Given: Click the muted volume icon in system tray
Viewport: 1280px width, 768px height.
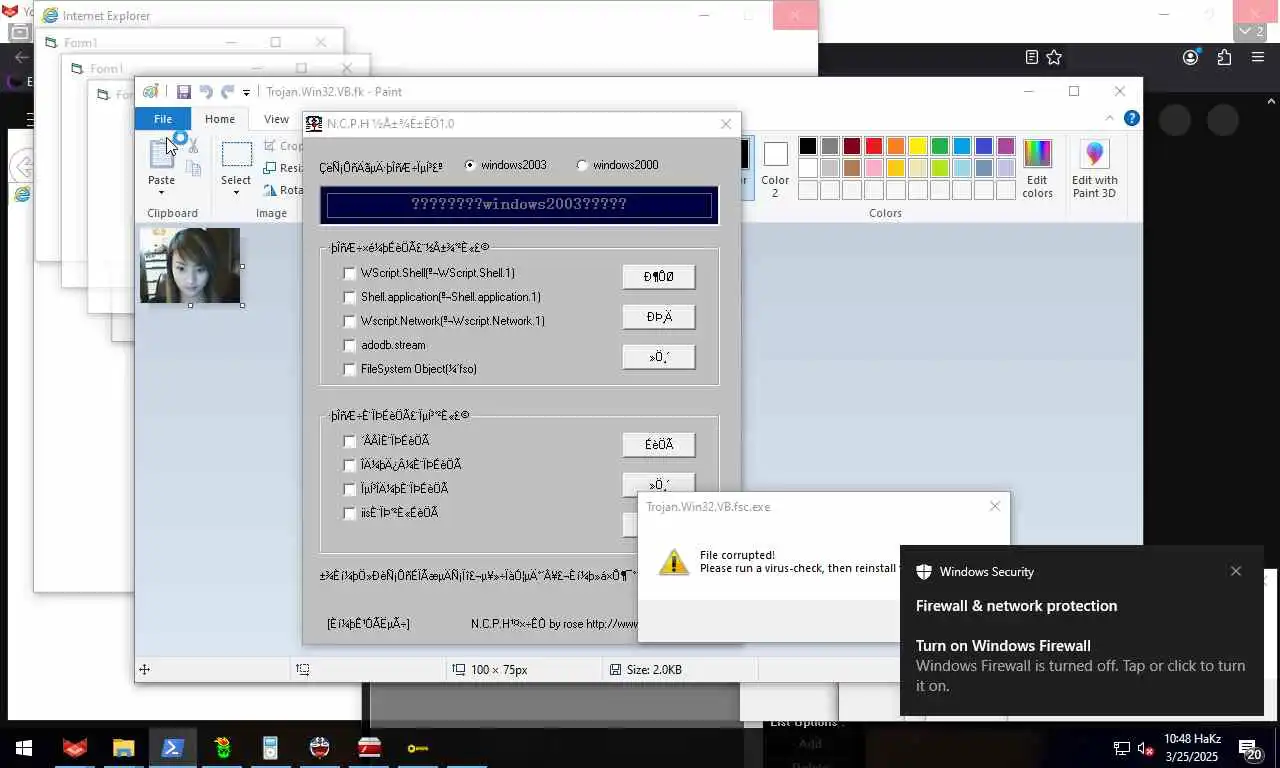Looking at the screenshot, I should tap(1146, 748).
